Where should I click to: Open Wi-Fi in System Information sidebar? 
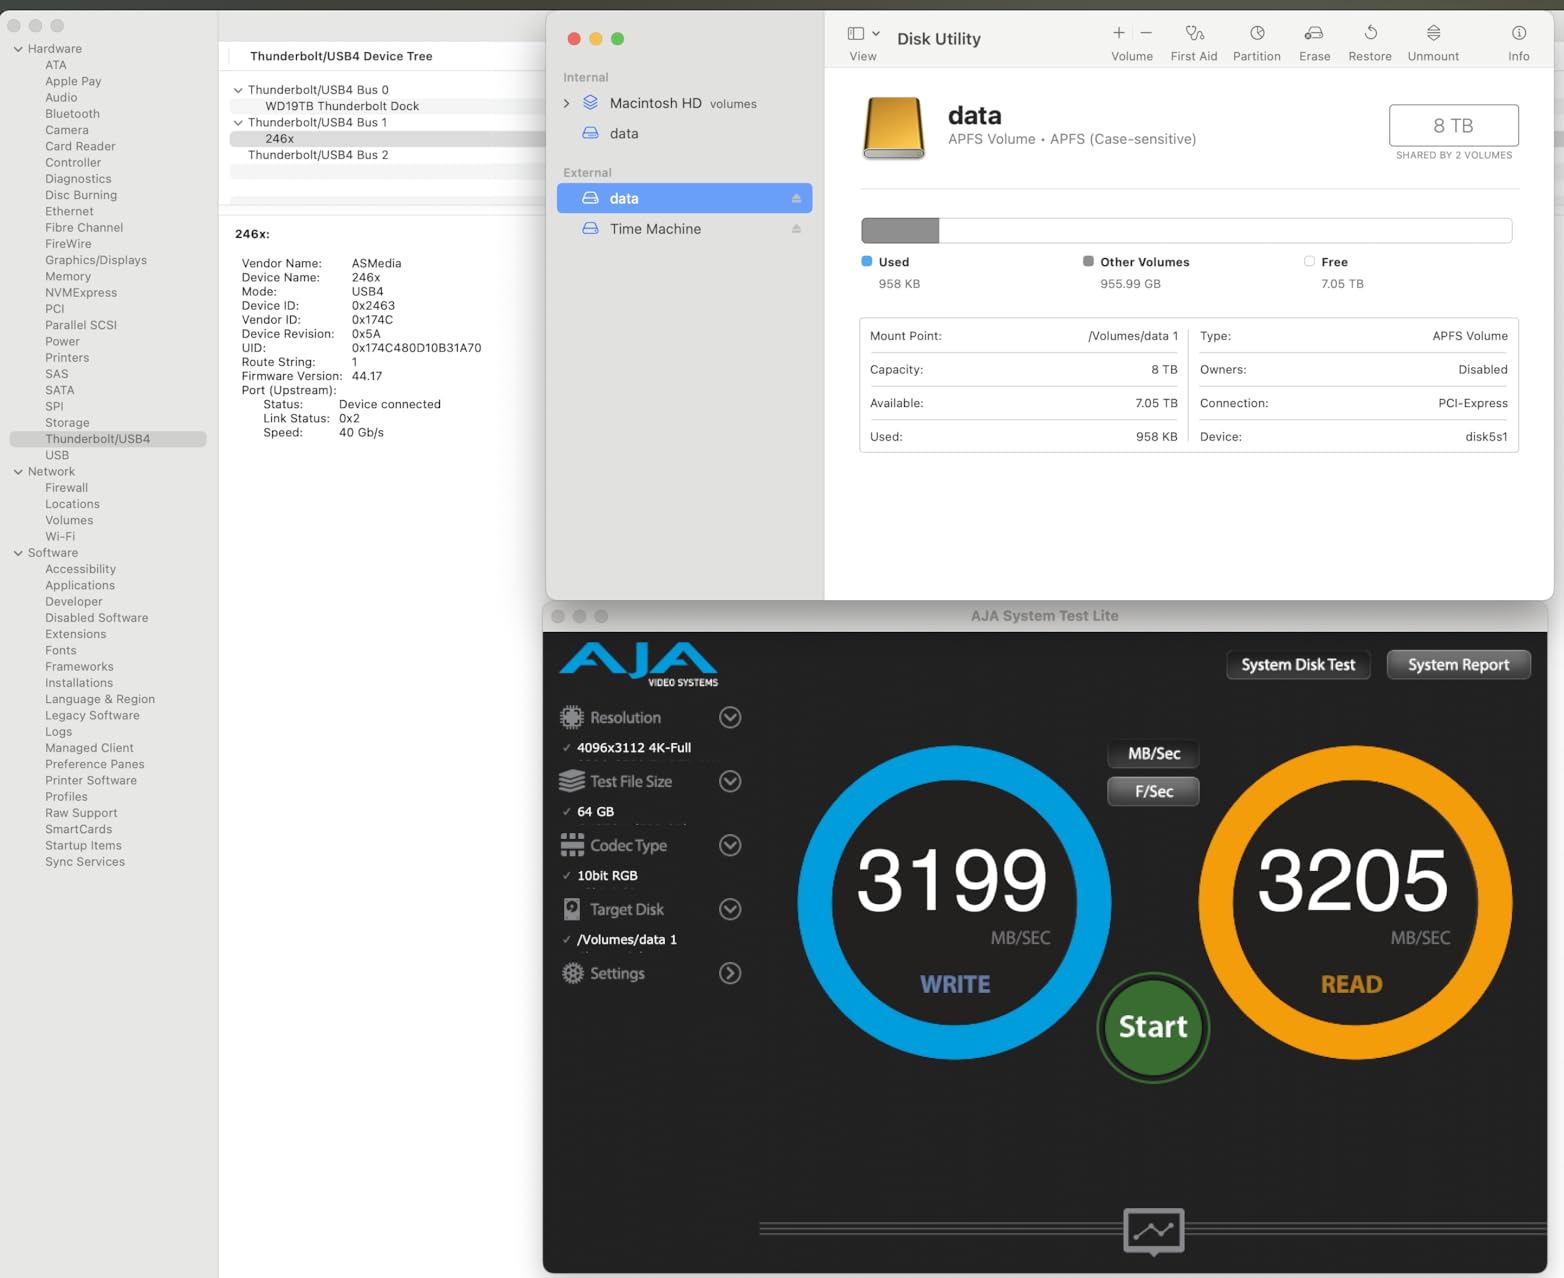(x=60, y=537)
